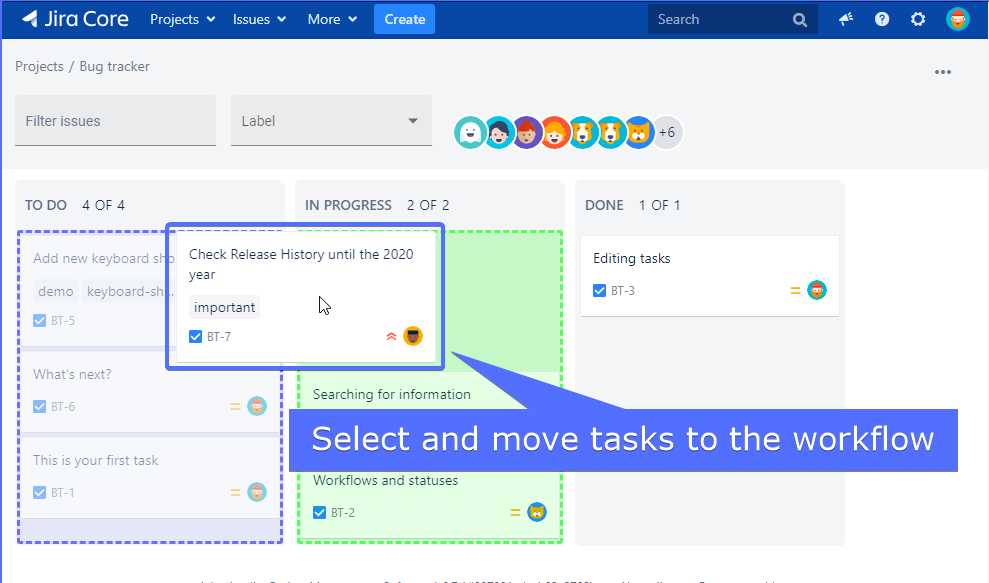This screenshot has height=583, width=989.
Task: Open the More menu
Action: pyautogui.click(x=332, y=20)
